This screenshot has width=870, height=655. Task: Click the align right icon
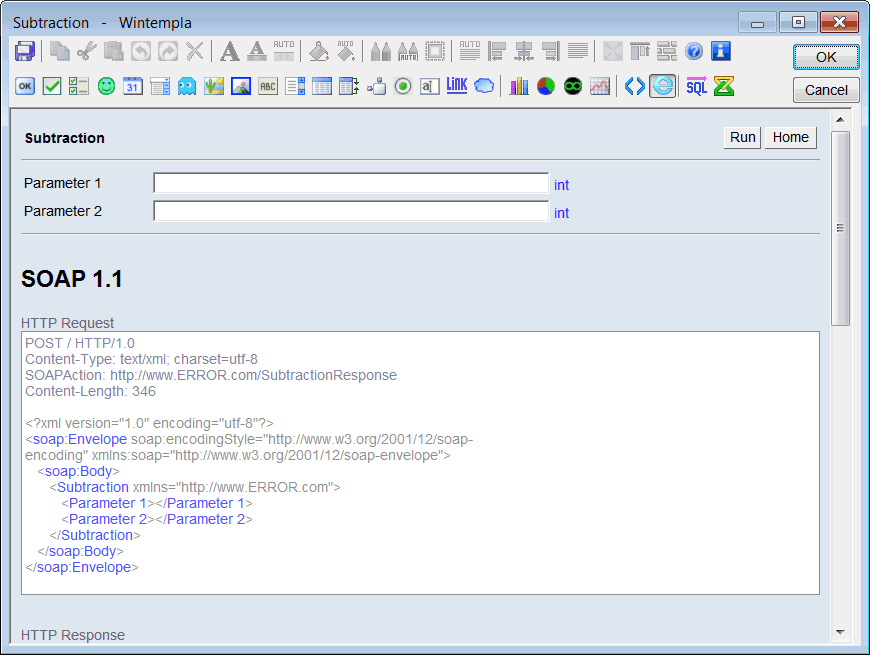point(550,52)
